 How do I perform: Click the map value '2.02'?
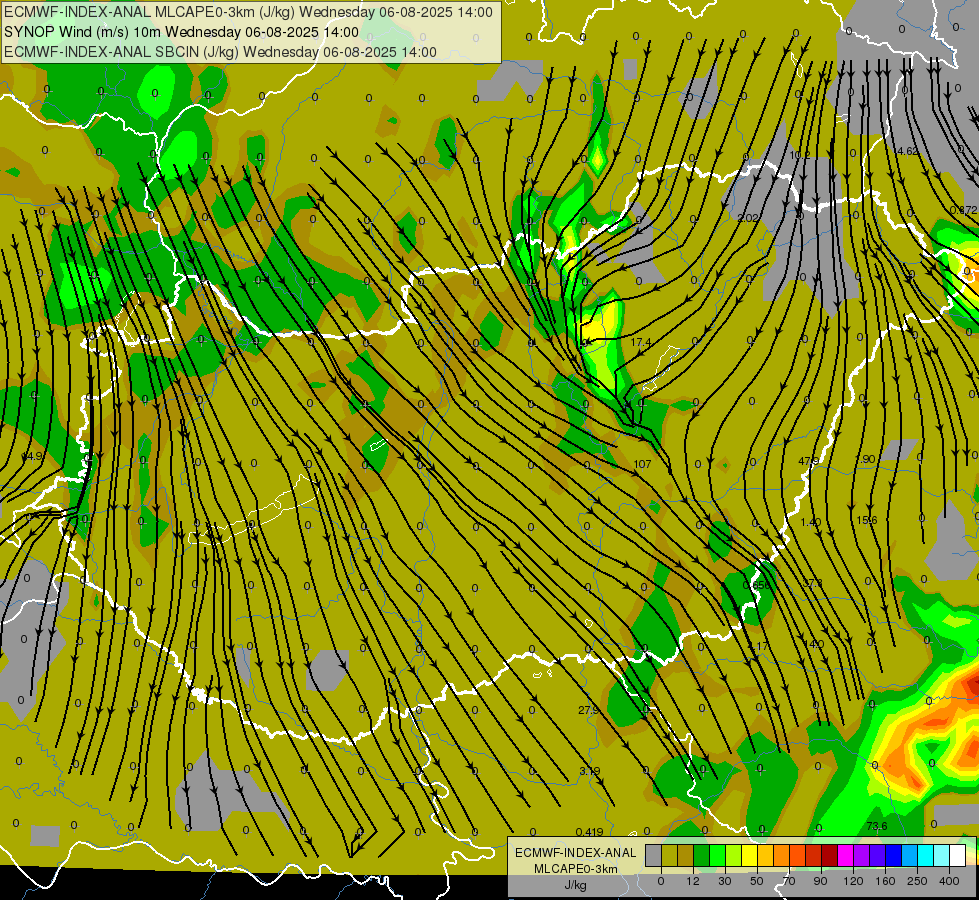pos(747,218)
